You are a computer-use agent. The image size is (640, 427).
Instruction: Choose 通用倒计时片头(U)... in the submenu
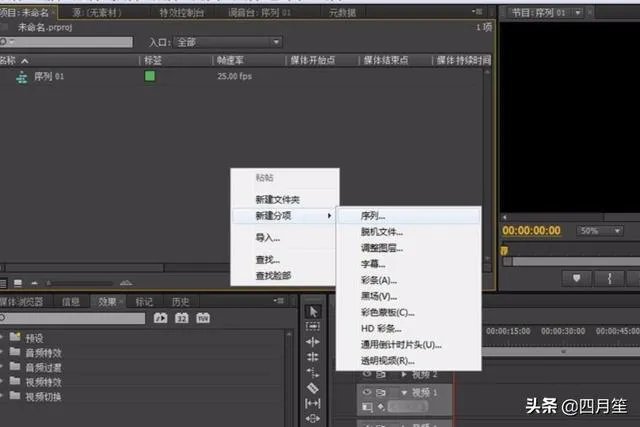(x=409, y=345)
